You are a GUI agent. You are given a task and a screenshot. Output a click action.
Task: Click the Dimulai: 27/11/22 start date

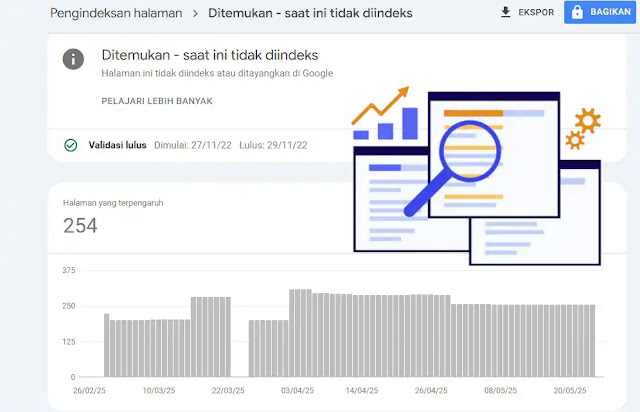pos(191,145)
